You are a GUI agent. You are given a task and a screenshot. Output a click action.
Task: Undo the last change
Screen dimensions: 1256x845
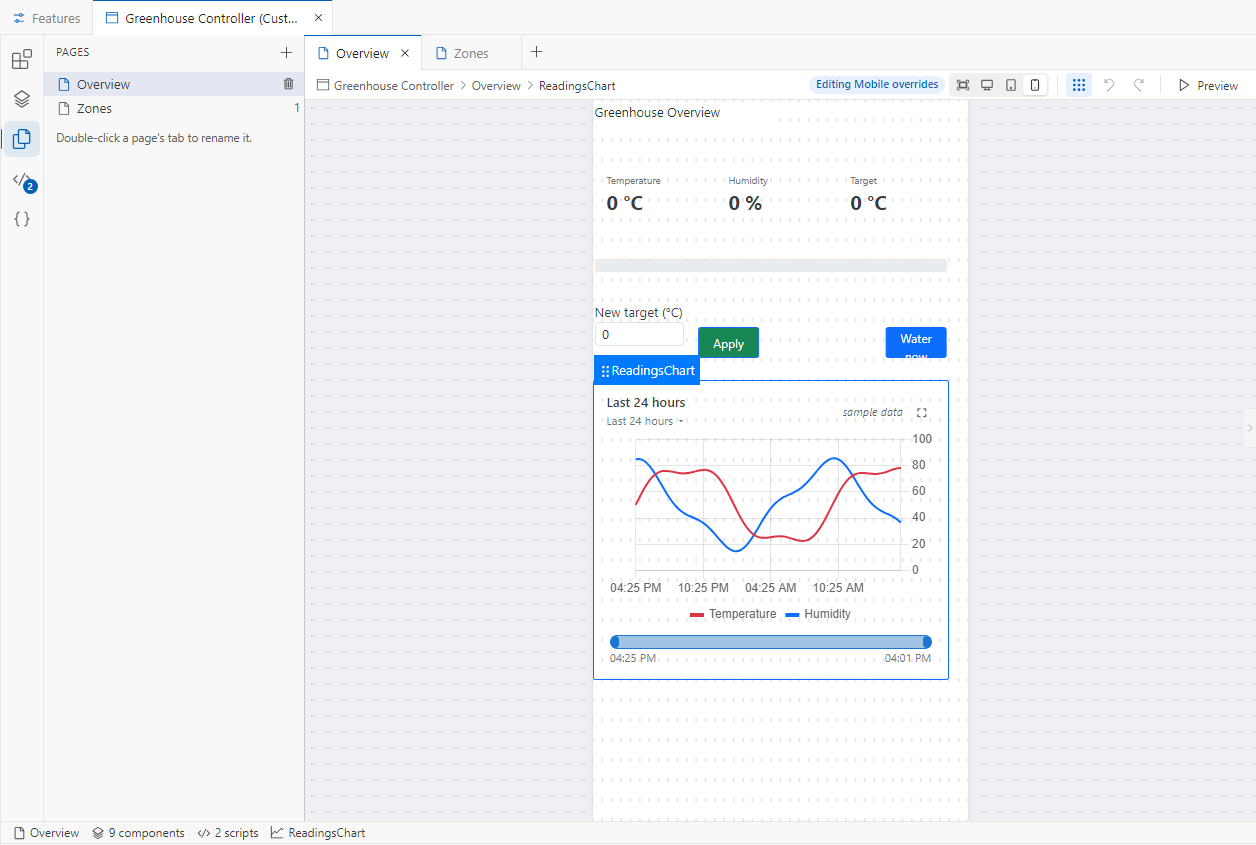pos(1109,85)
